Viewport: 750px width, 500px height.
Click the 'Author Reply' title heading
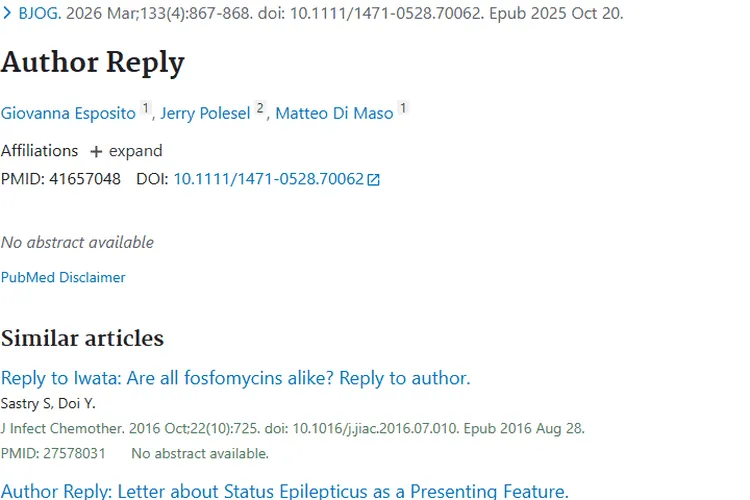(93, 63)
